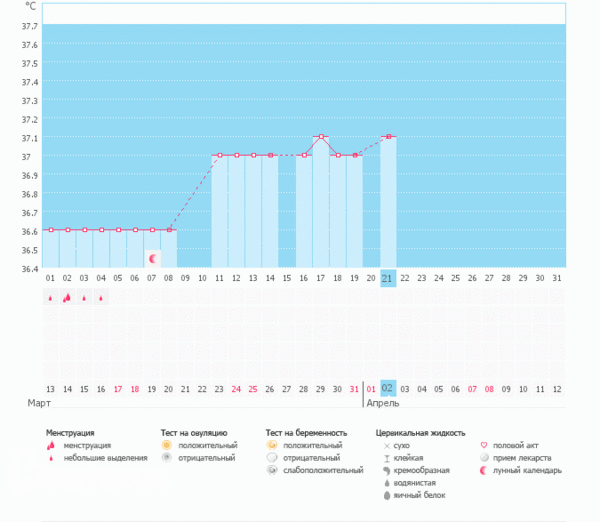Click the menstruation drop icon under day 02

[67, 297]
